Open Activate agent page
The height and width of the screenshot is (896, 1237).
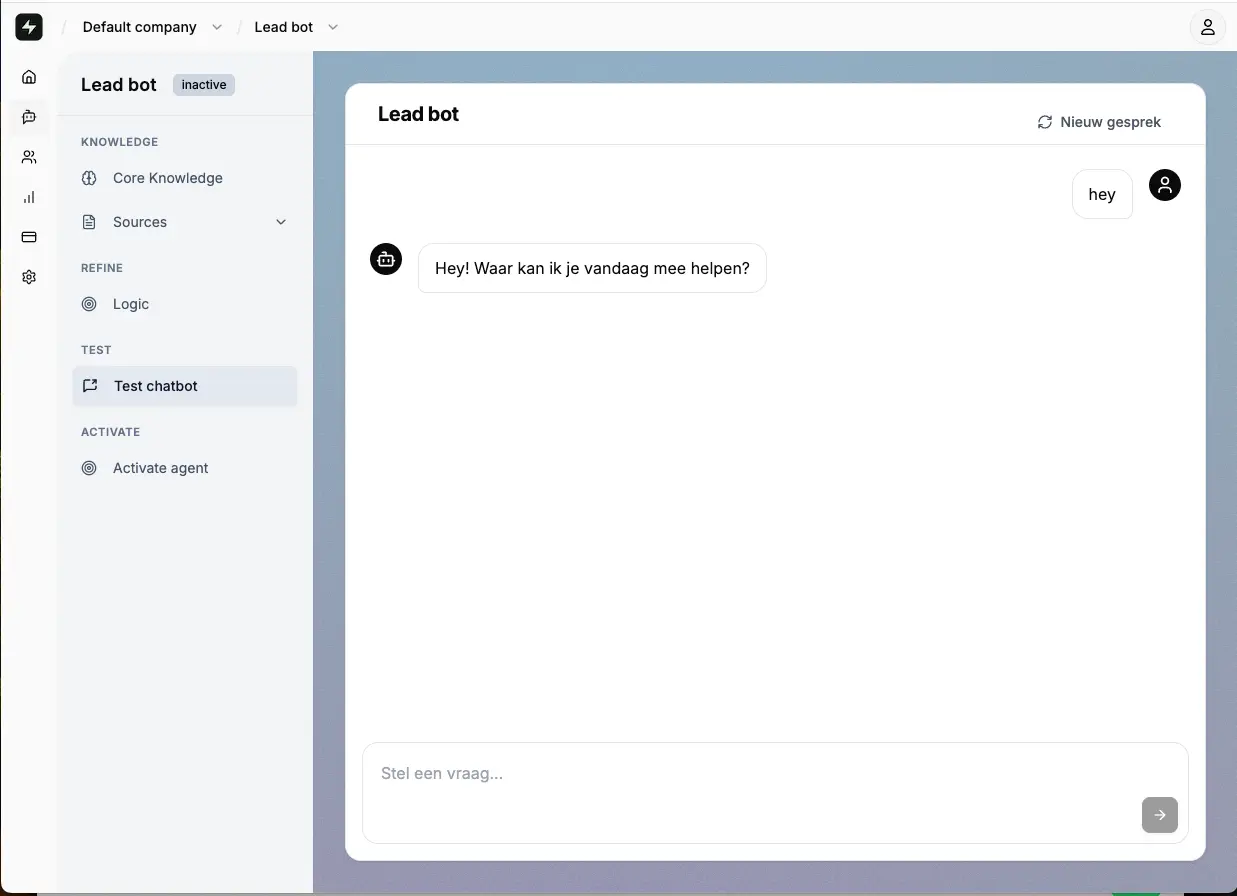160,468
